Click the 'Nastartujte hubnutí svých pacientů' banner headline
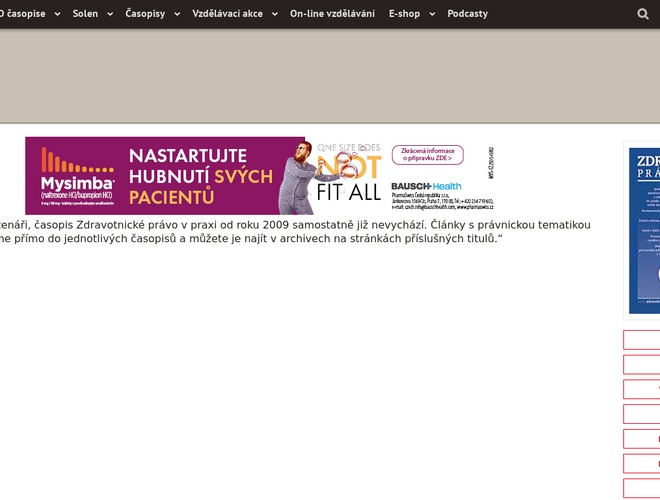Image resolution: width=660 pixels, height=500 pixels. 200,176
